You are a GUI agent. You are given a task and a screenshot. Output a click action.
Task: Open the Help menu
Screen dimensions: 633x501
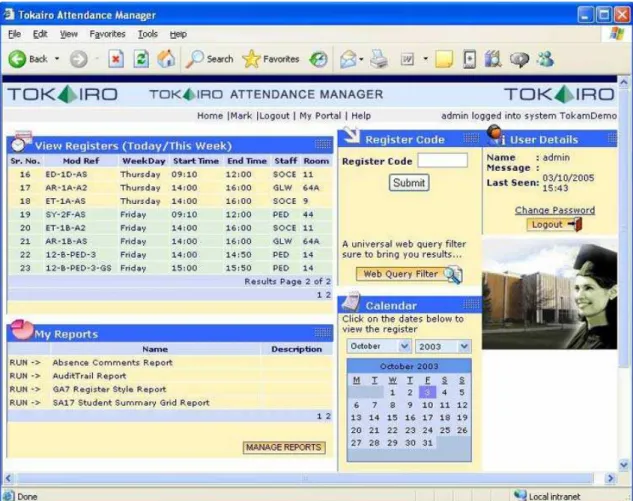[178, 34]
